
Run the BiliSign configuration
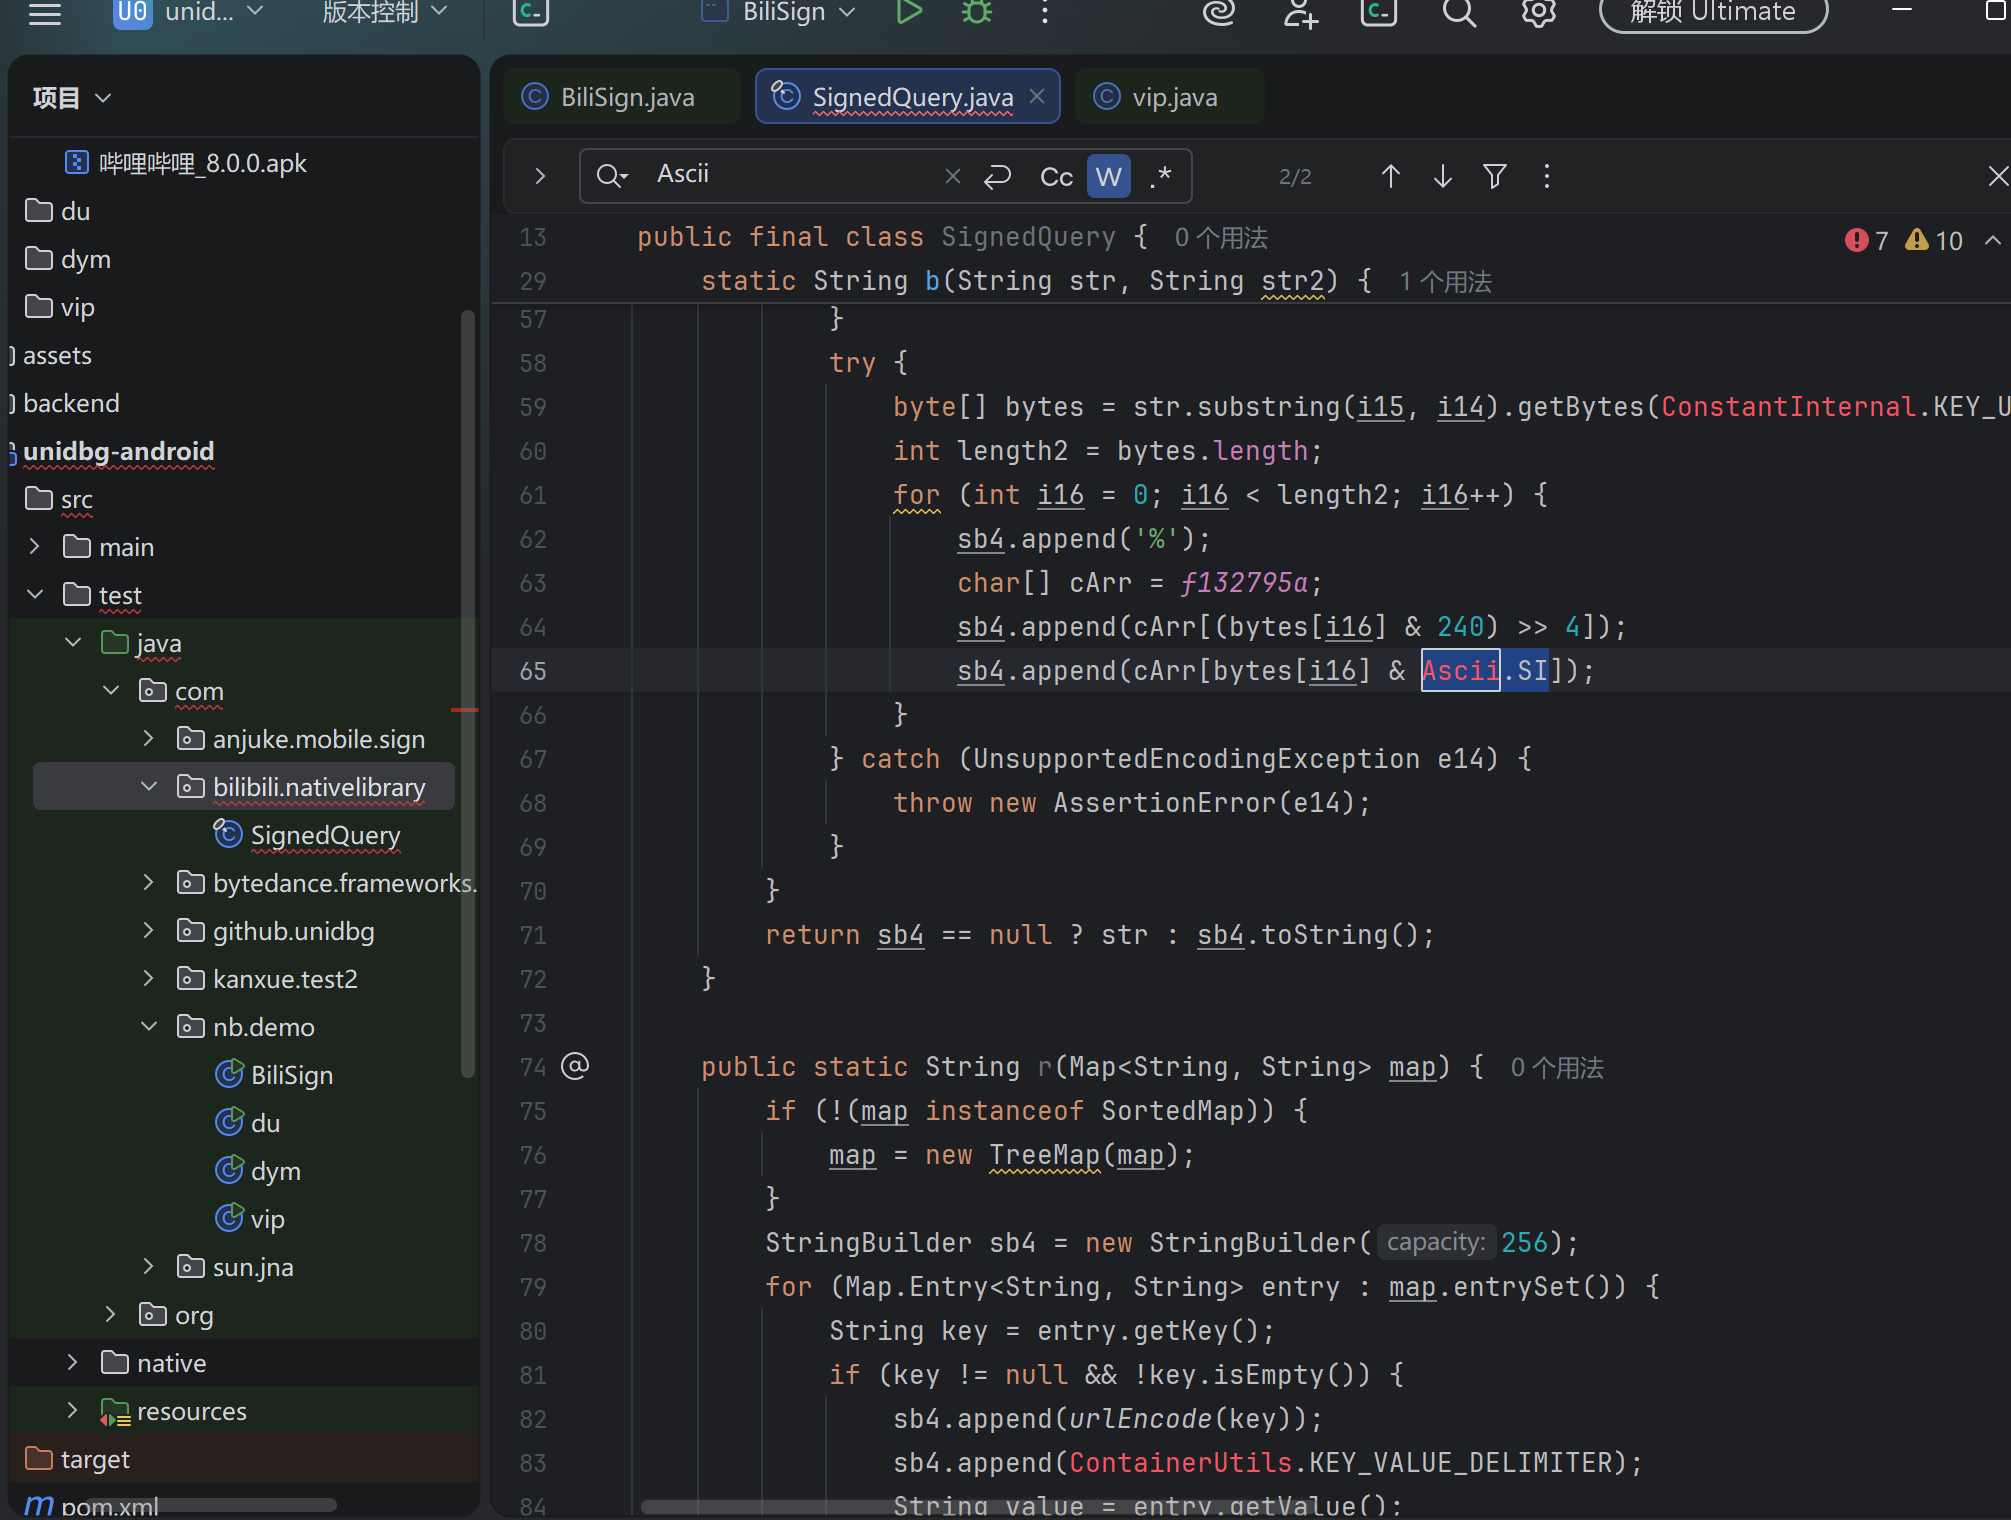tap(908, 12)
